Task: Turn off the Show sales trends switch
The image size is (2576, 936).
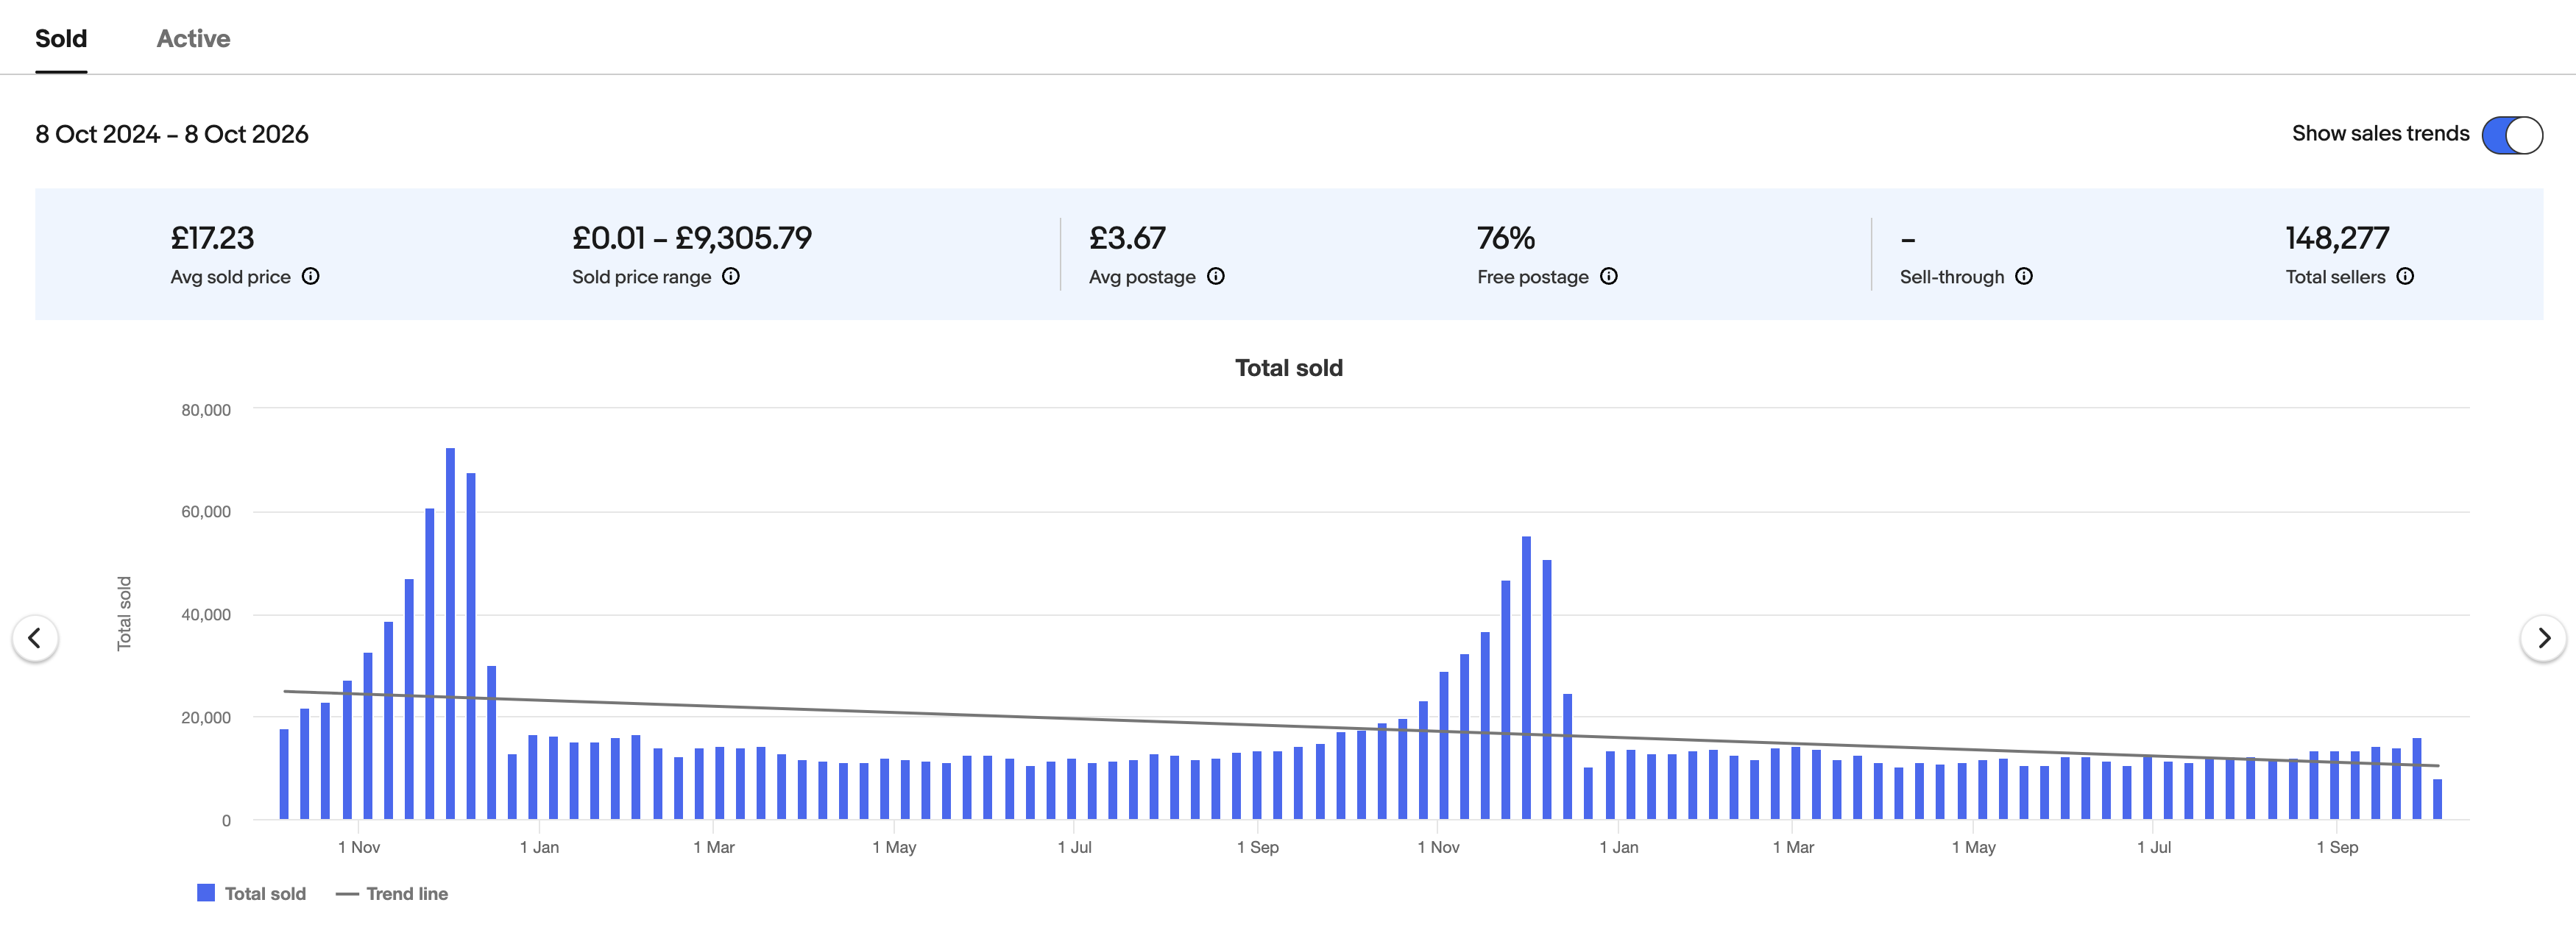Action: 2512,135
